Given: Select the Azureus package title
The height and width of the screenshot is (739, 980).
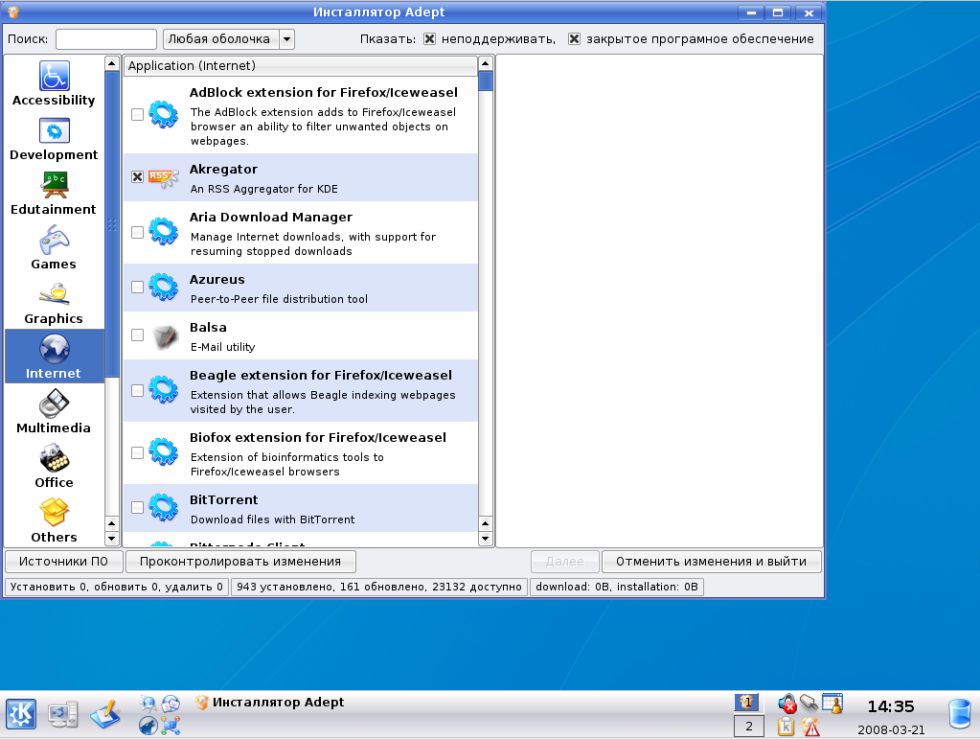Looking at the screenshot, I should [217, 279].
